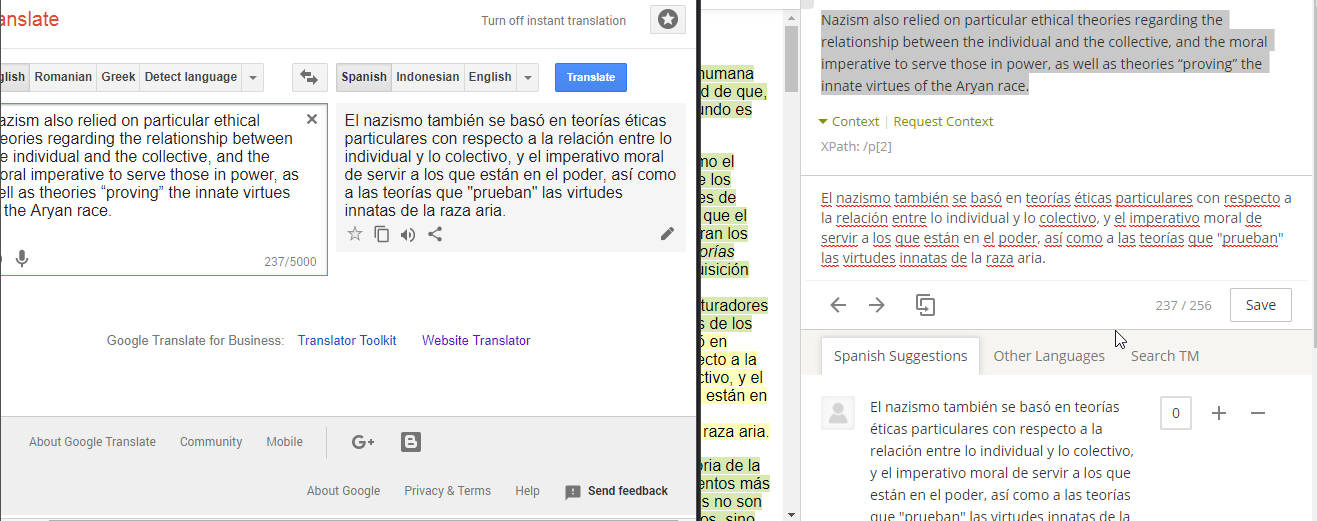1317x521 pixels.
Task: Click the Save button for the translation
Action: (x=1260, y=305)
